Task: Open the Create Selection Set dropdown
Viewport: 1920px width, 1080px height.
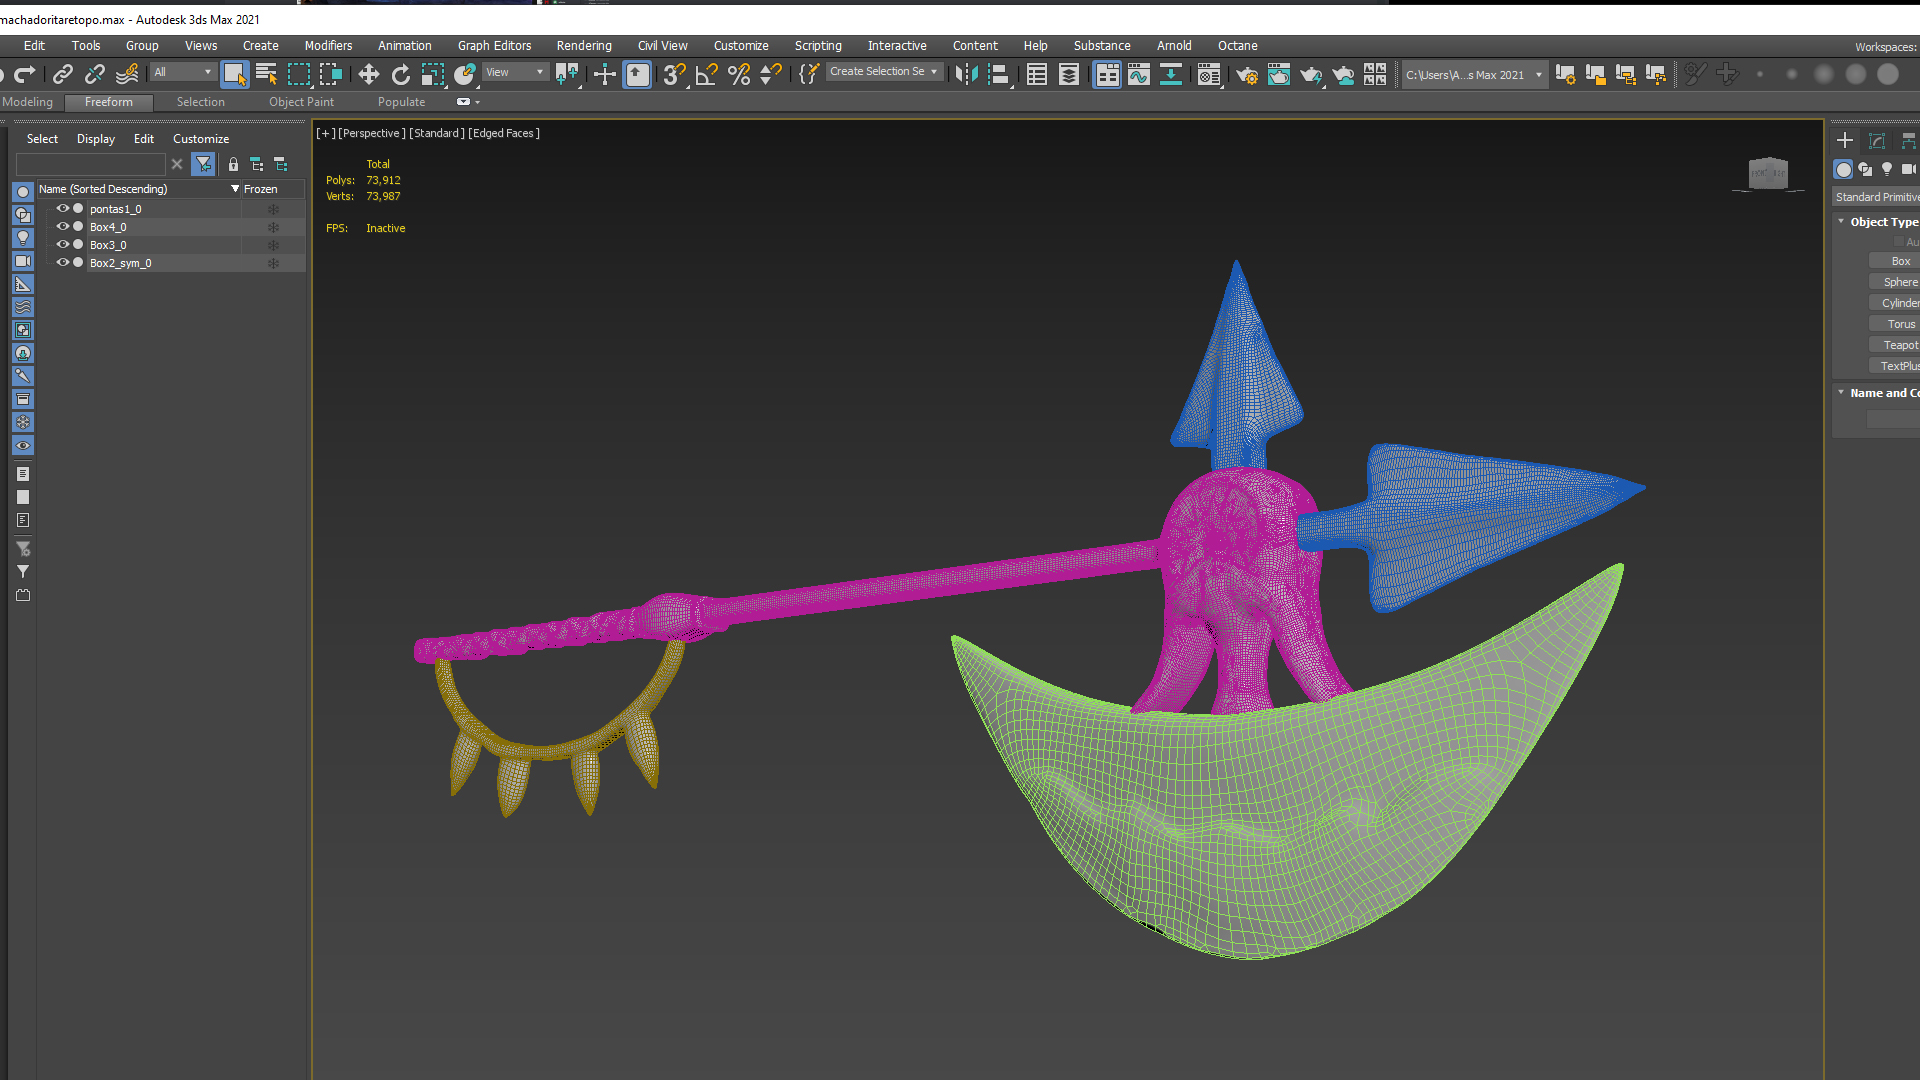Action: 884,72
